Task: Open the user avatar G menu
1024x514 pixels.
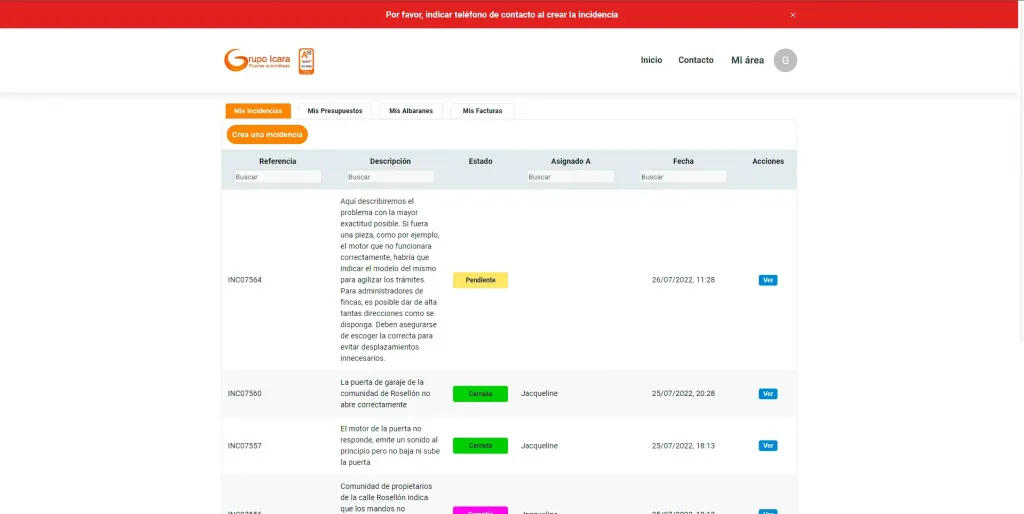Action: click(x=785, y=60)
